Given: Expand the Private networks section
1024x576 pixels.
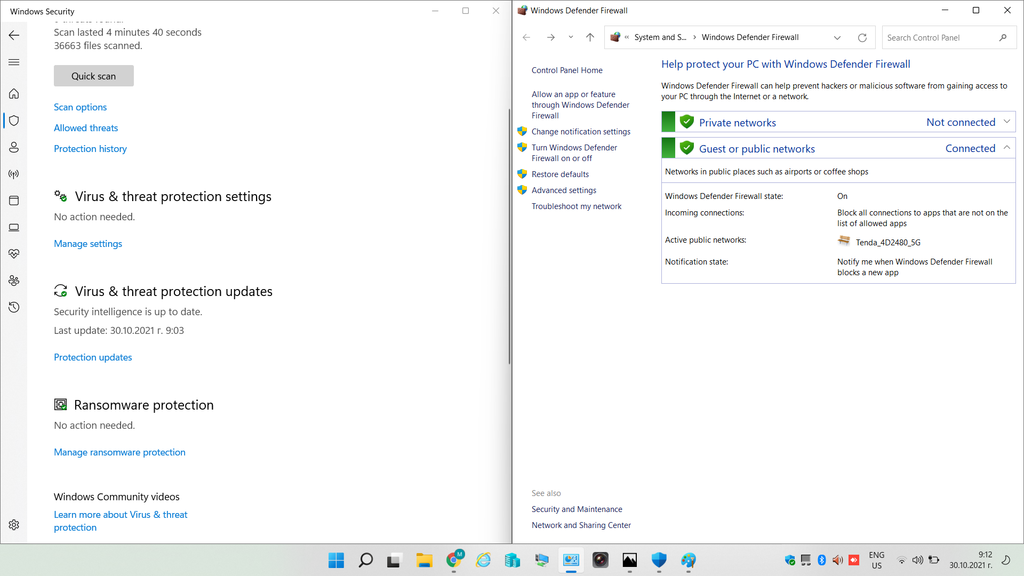Looking at the screenshot, I should [1006, 122].
